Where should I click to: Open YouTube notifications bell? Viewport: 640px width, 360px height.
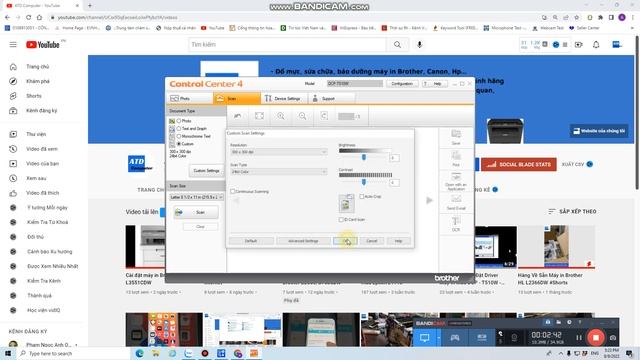596,44
